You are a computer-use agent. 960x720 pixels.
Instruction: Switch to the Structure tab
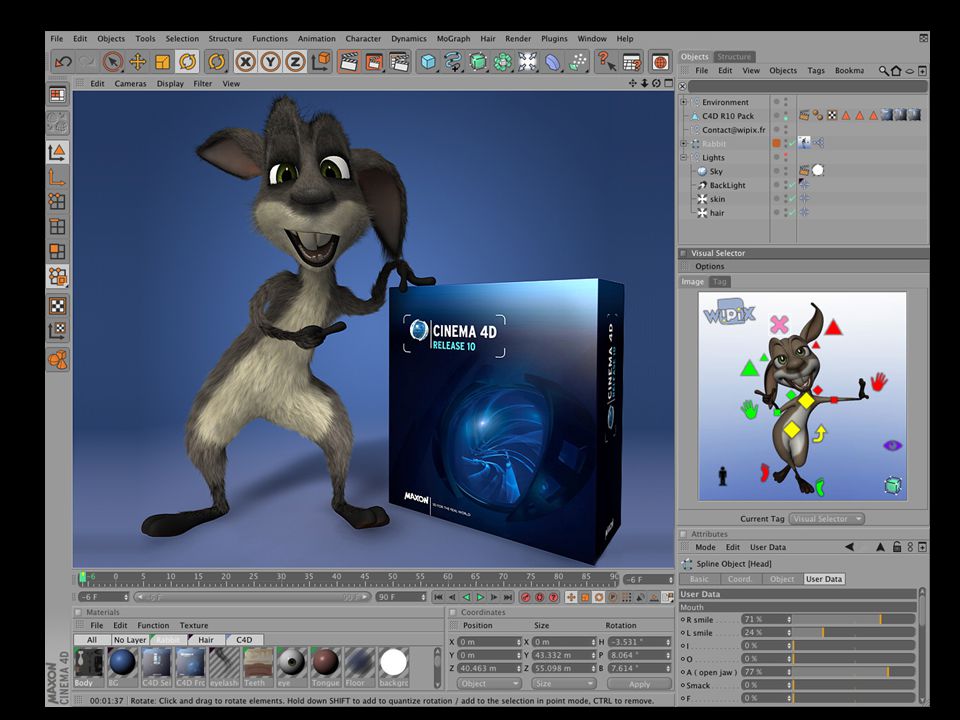click(734, 56)
